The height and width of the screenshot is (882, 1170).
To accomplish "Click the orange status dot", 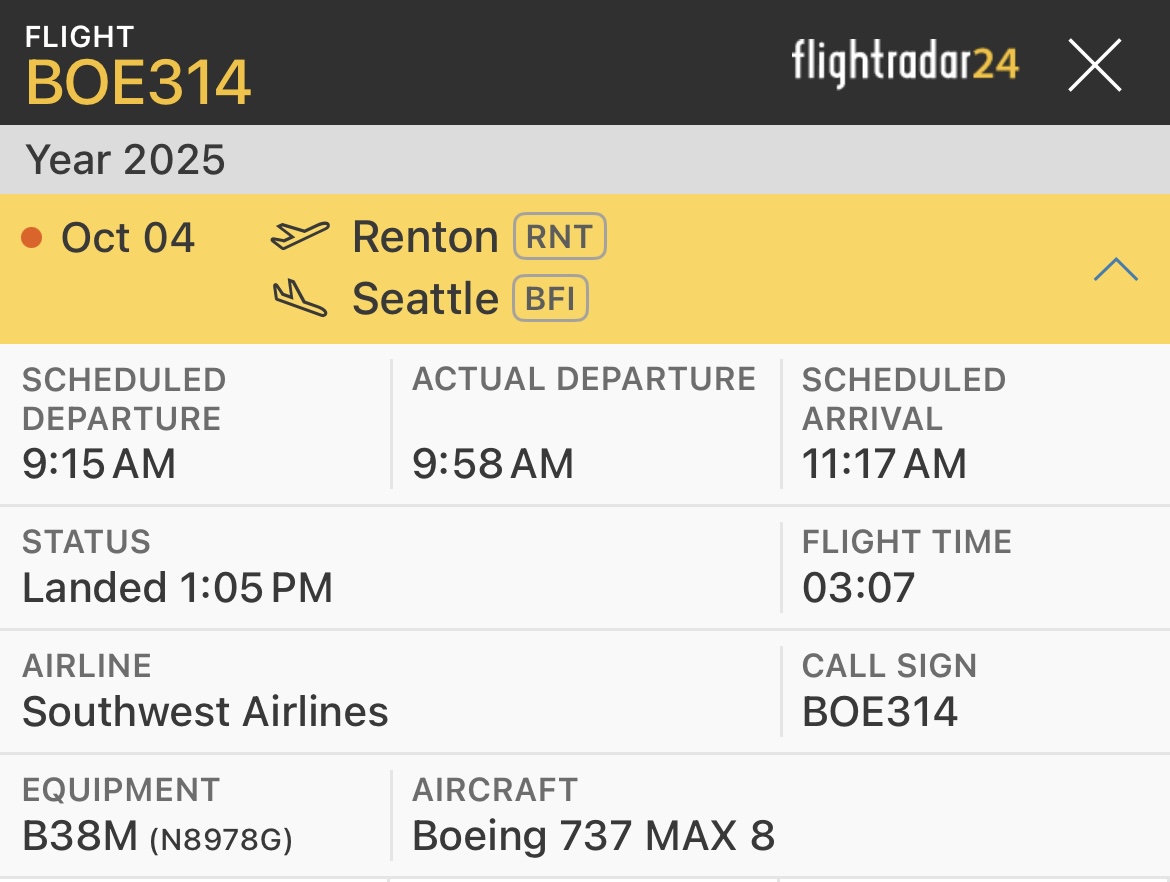I will point(32,238).
